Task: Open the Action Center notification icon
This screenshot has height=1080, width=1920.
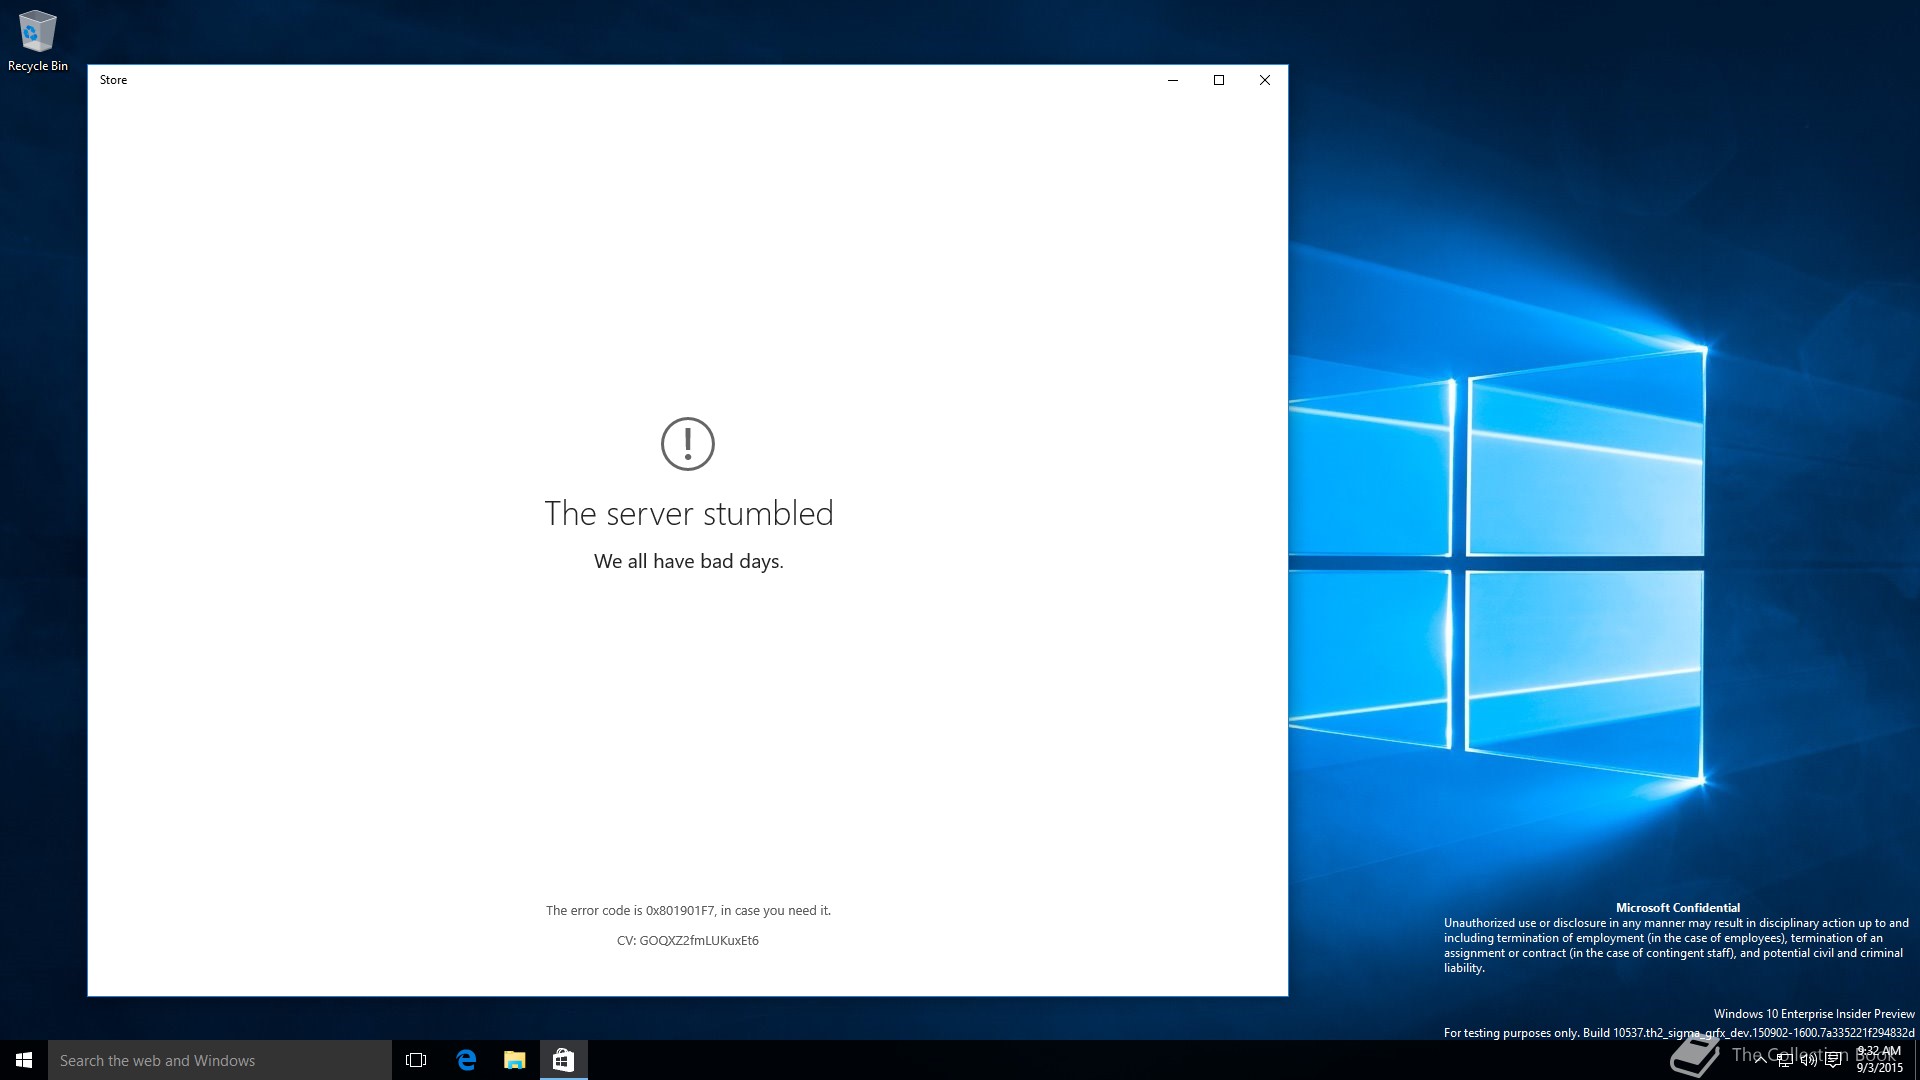Action: pos(1833,1060)
